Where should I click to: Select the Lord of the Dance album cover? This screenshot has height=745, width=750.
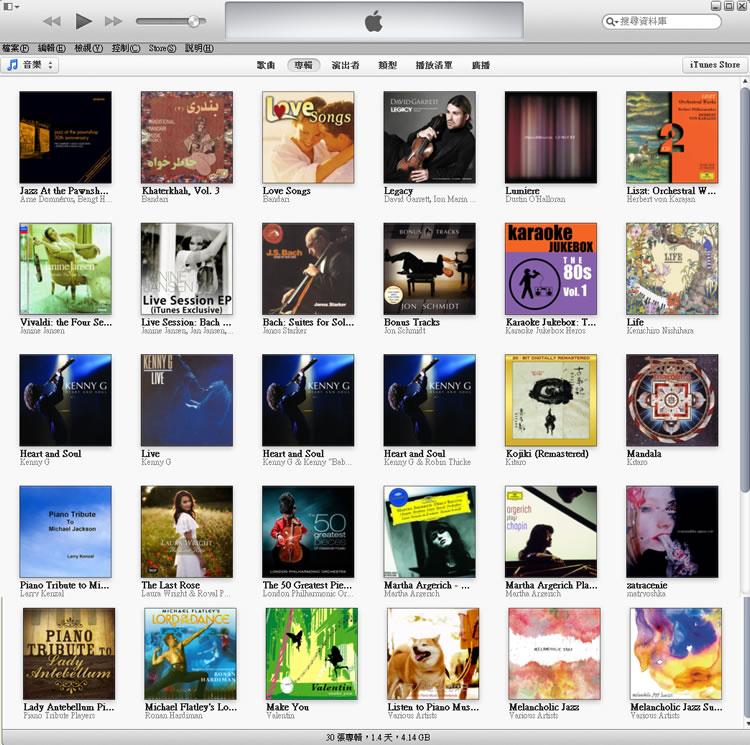[x=190, y=654]
